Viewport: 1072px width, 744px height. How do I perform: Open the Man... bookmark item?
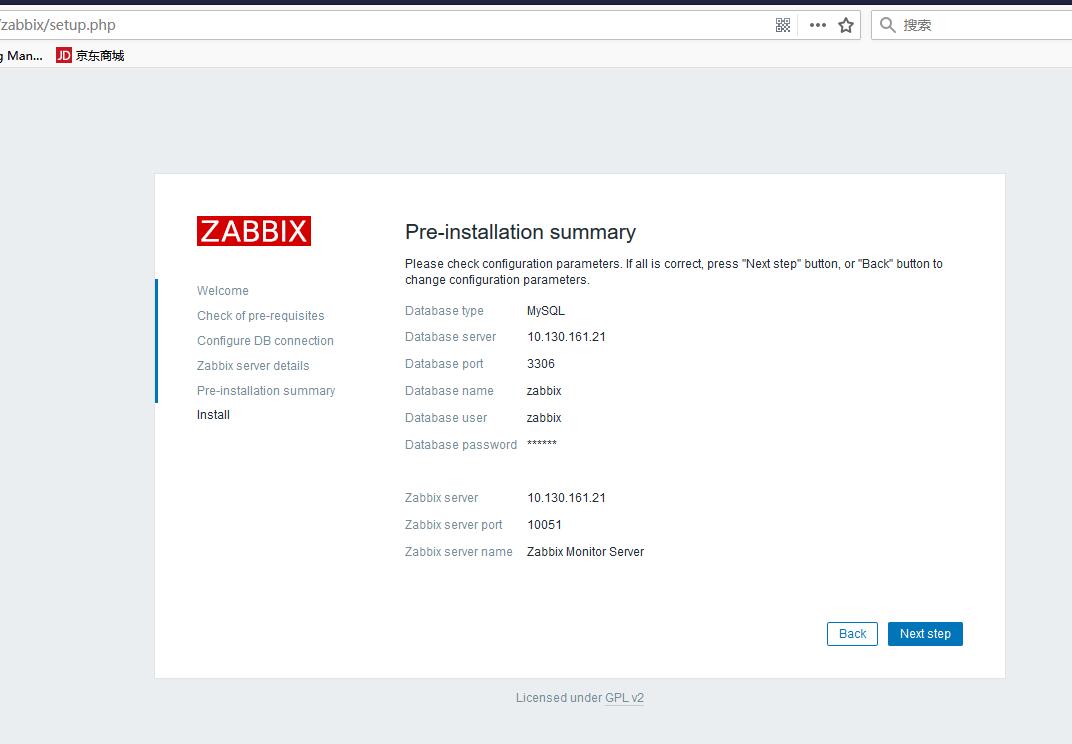pyautogui.click(x=22, y=55)
